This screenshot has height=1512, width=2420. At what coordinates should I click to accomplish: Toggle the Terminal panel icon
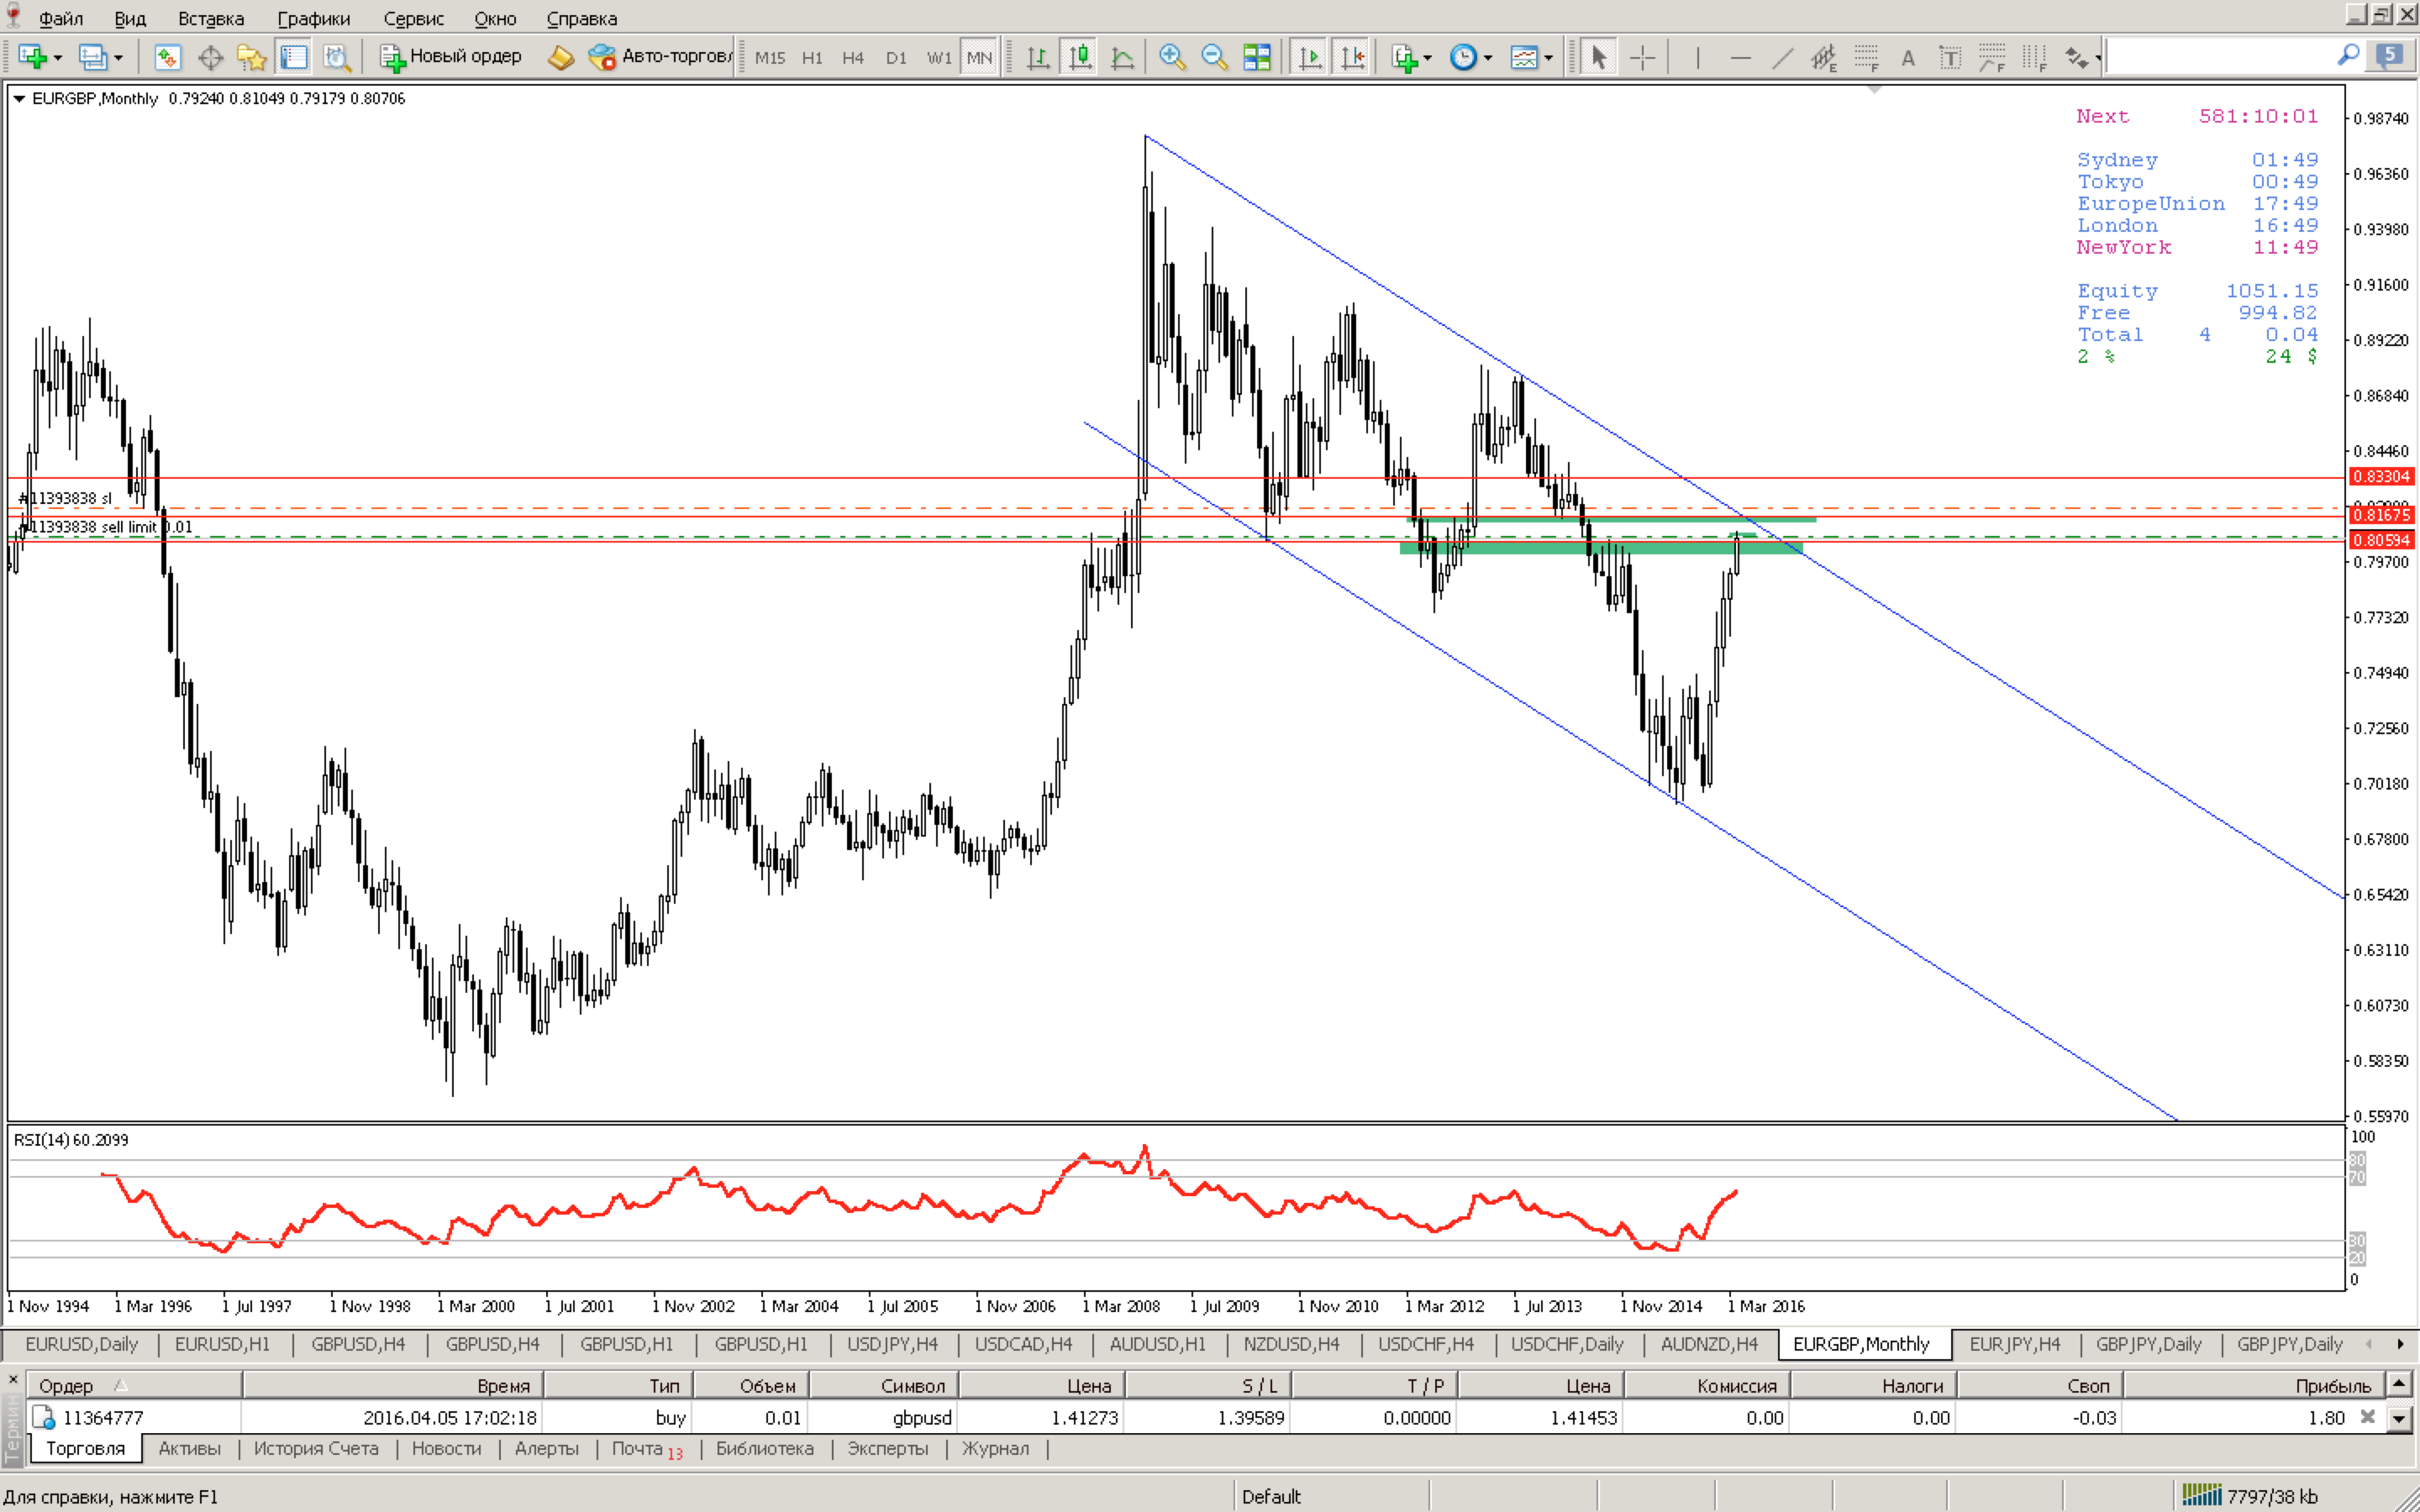(x=294, y=57)
